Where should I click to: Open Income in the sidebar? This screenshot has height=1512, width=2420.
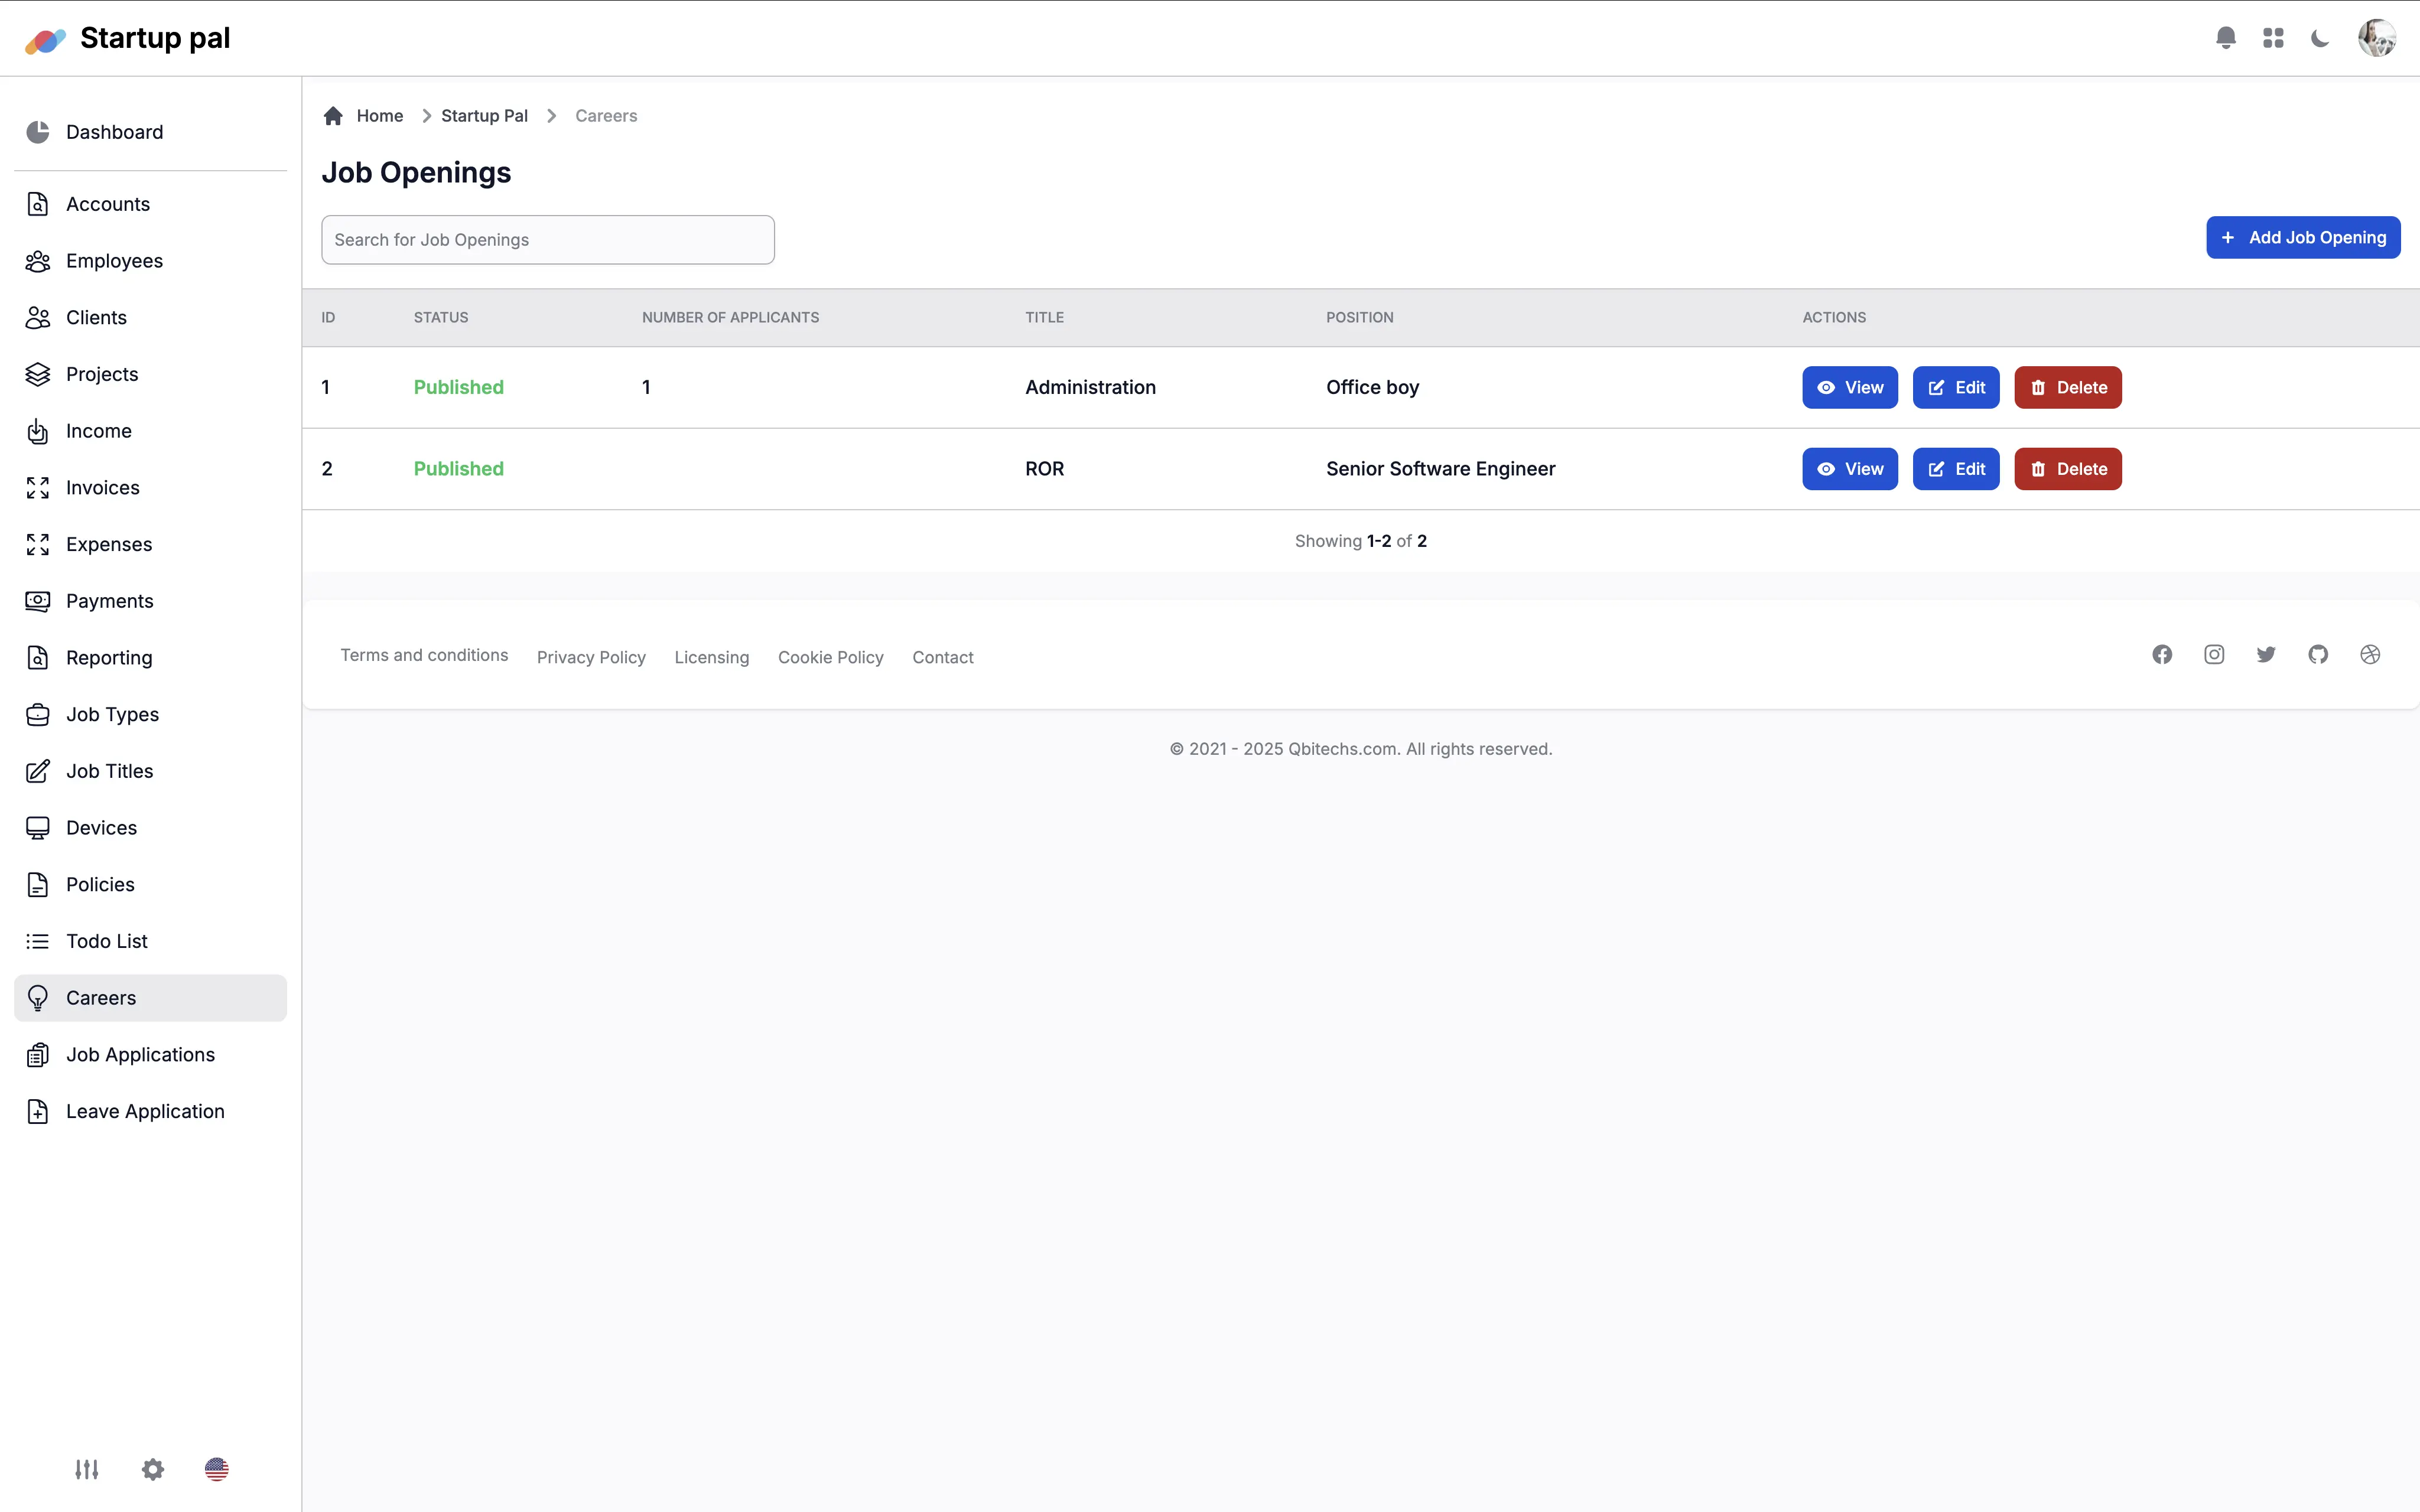[150, 431]
